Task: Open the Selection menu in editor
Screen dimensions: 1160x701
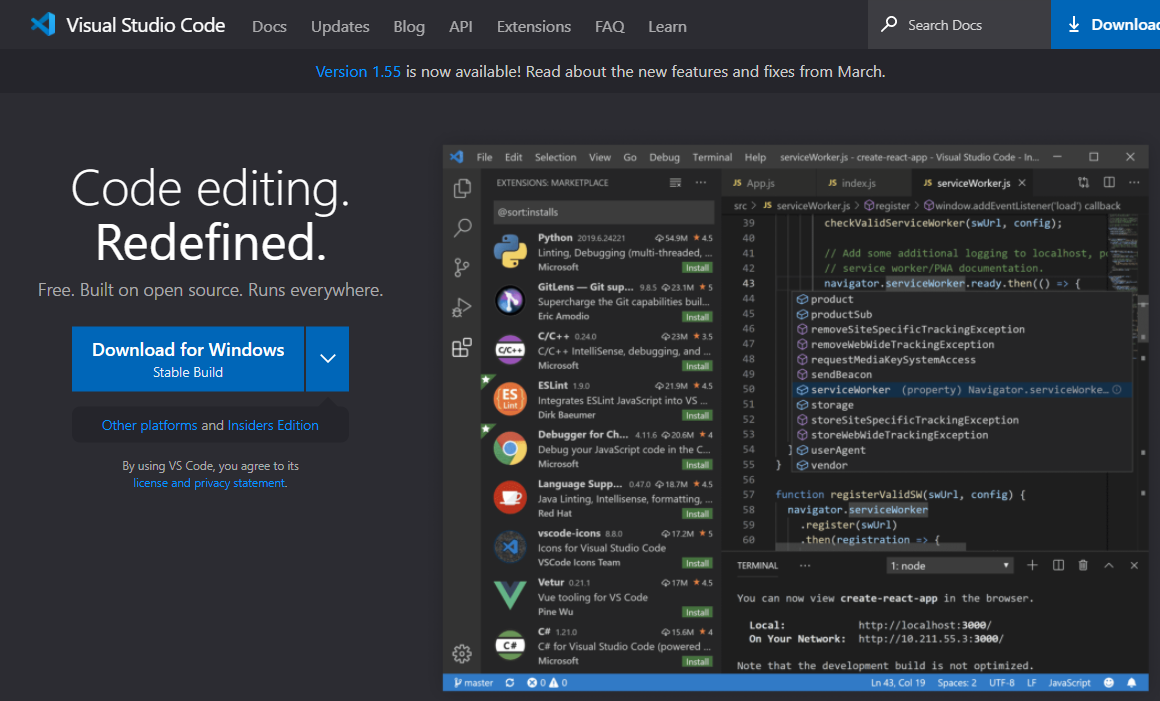Action: (x=556, y=157)
